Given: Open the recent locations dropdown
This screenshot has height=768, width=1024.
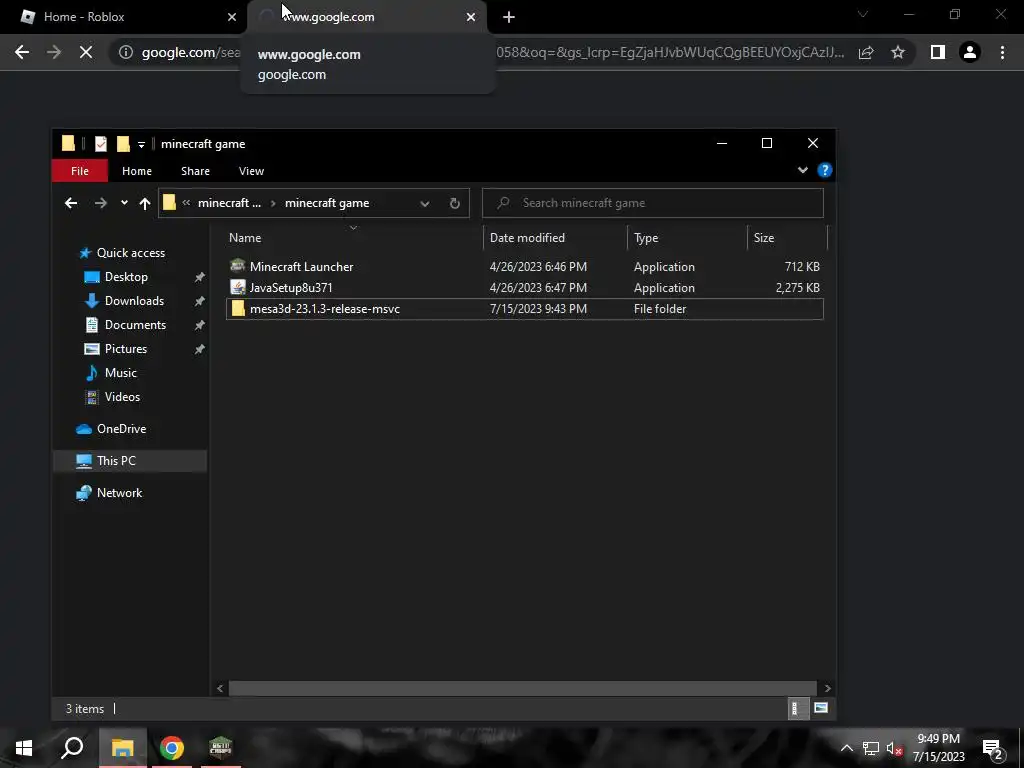Looking at the screenshot, I should [124, 203].
